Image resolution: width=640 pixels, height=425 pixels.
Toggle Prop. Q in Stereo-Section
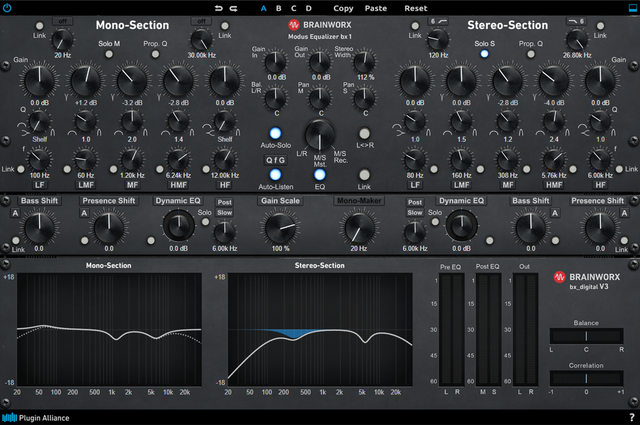pyautogui.click(x=531, y=54)
